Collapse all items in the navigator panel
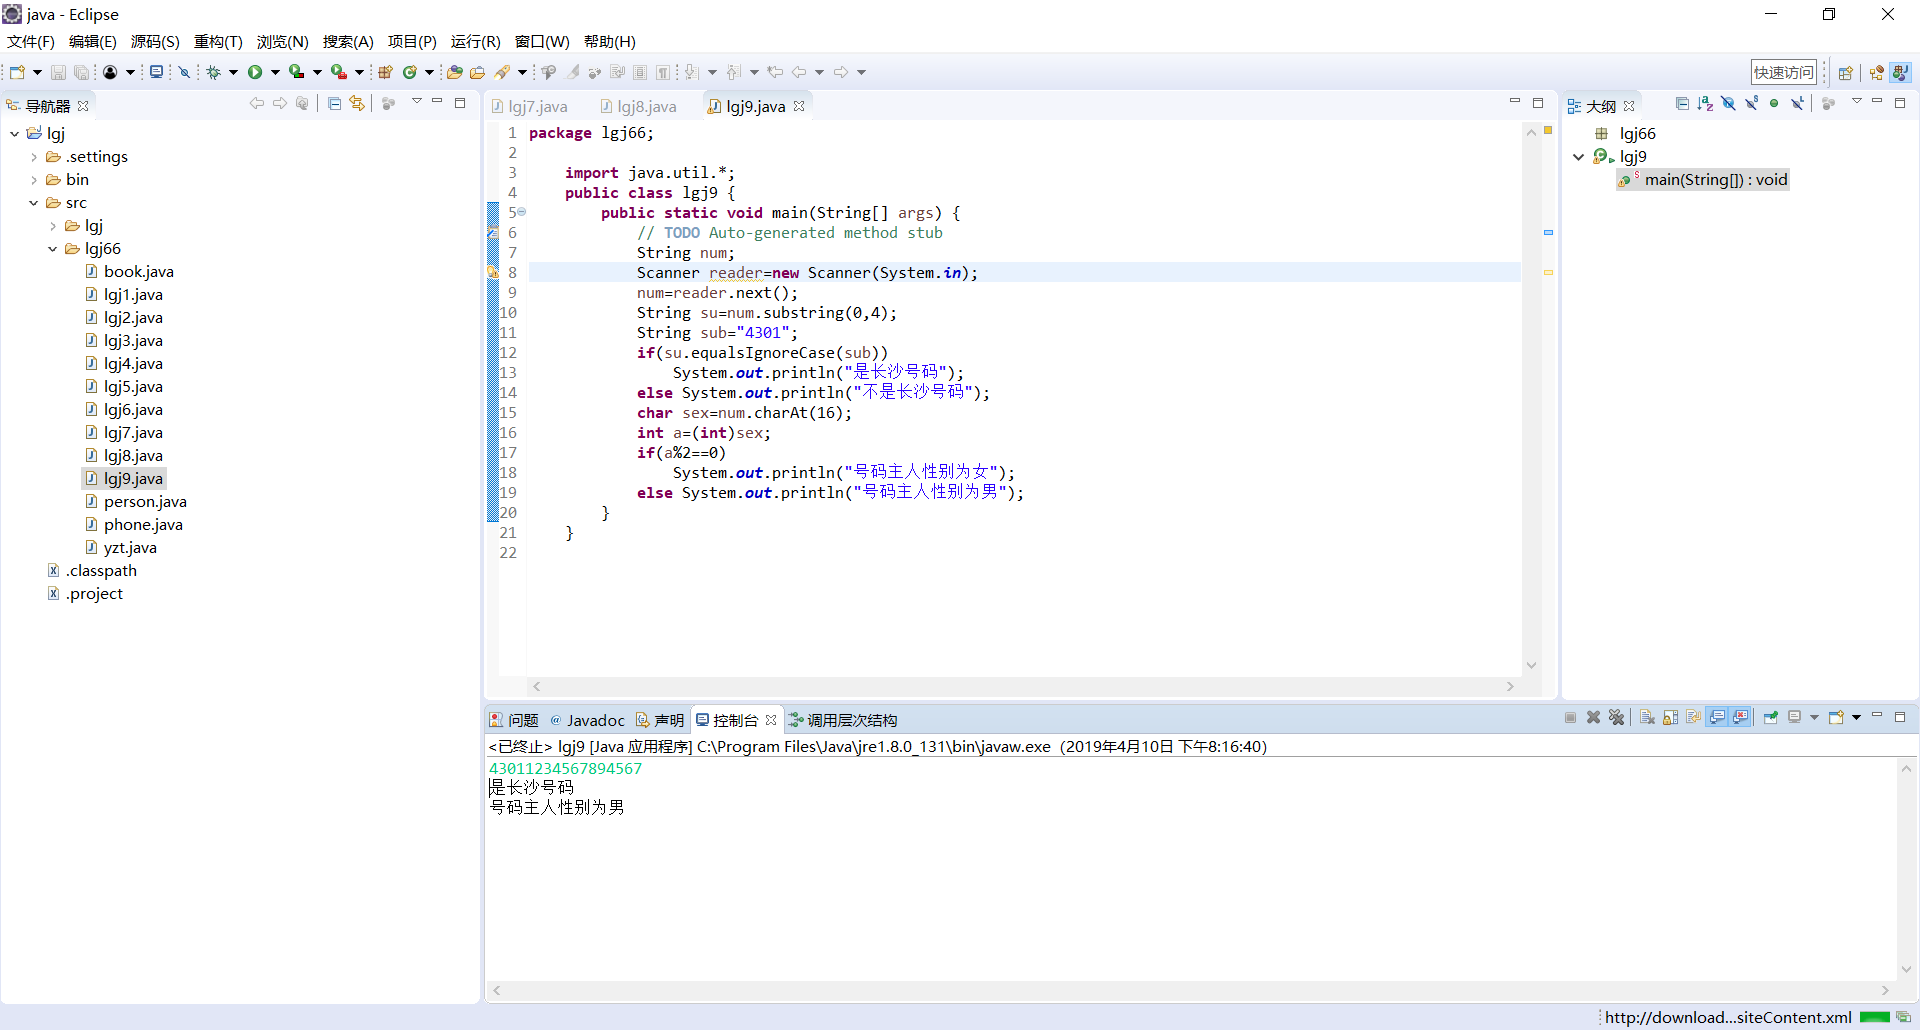Screen dimensions: 1920x1030 click(x=334, y=104)
